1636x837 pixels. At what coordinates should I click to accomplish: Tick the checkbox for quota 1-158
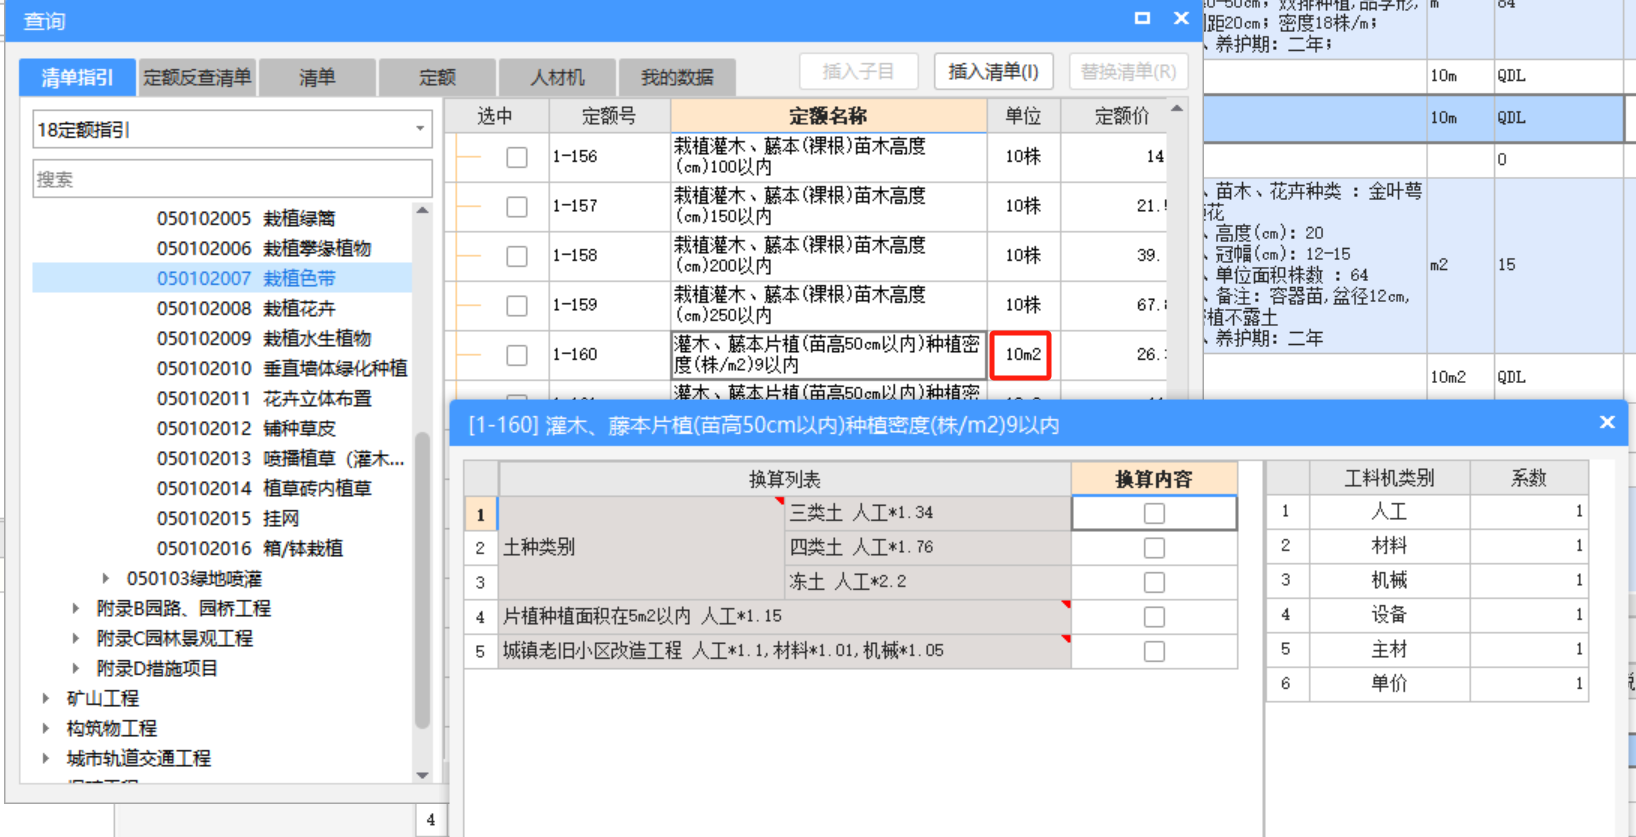click(x=516, y=256)
